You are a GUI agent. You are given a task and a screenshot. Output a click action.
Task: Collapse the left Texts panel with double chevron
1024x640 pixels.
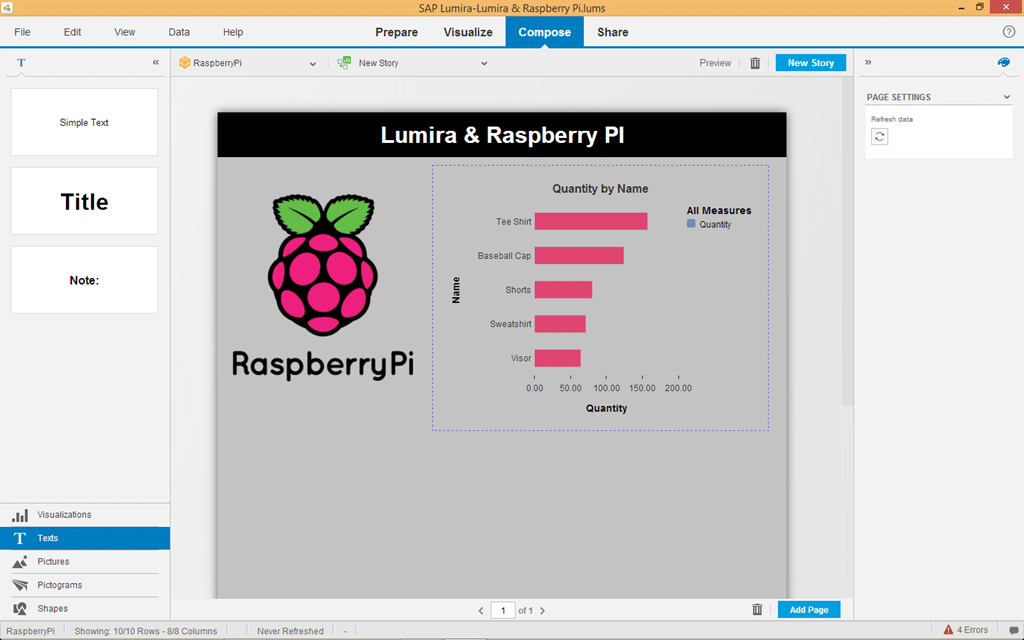(x=155, y=62)
